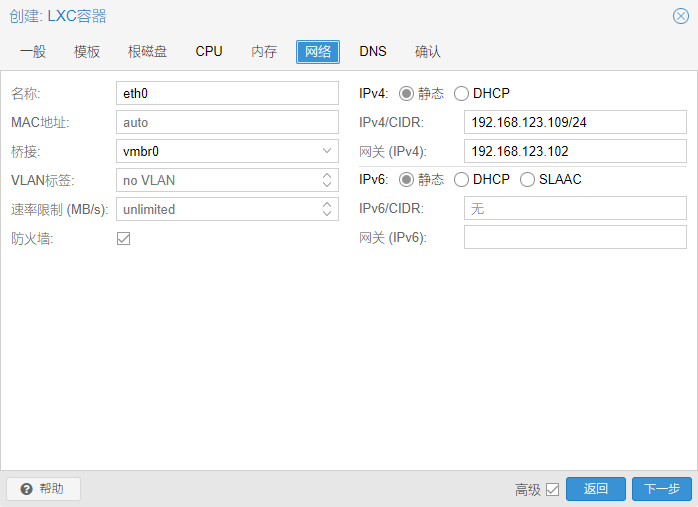Viewport: 698px width, 507px height.
Task: Go to the 根磁盘 tab
Action: 148,52
